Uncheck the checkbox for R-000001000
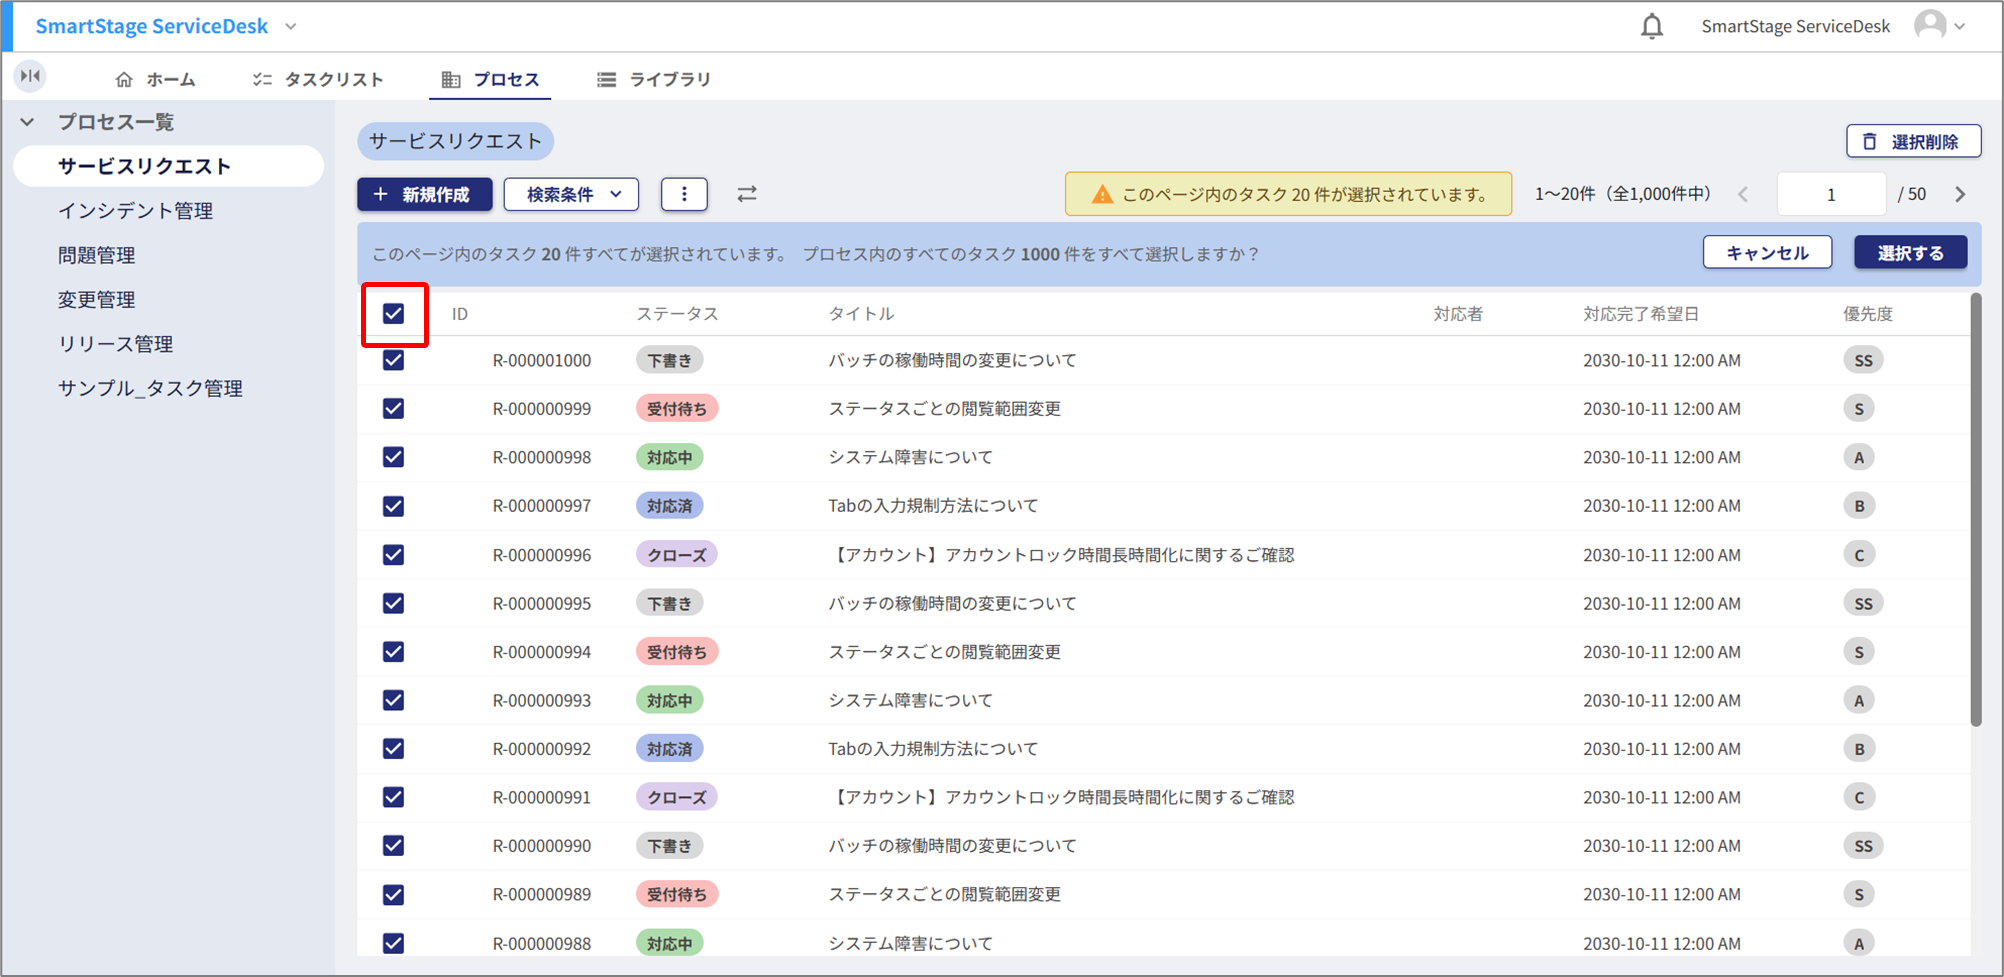 (394, 360)
